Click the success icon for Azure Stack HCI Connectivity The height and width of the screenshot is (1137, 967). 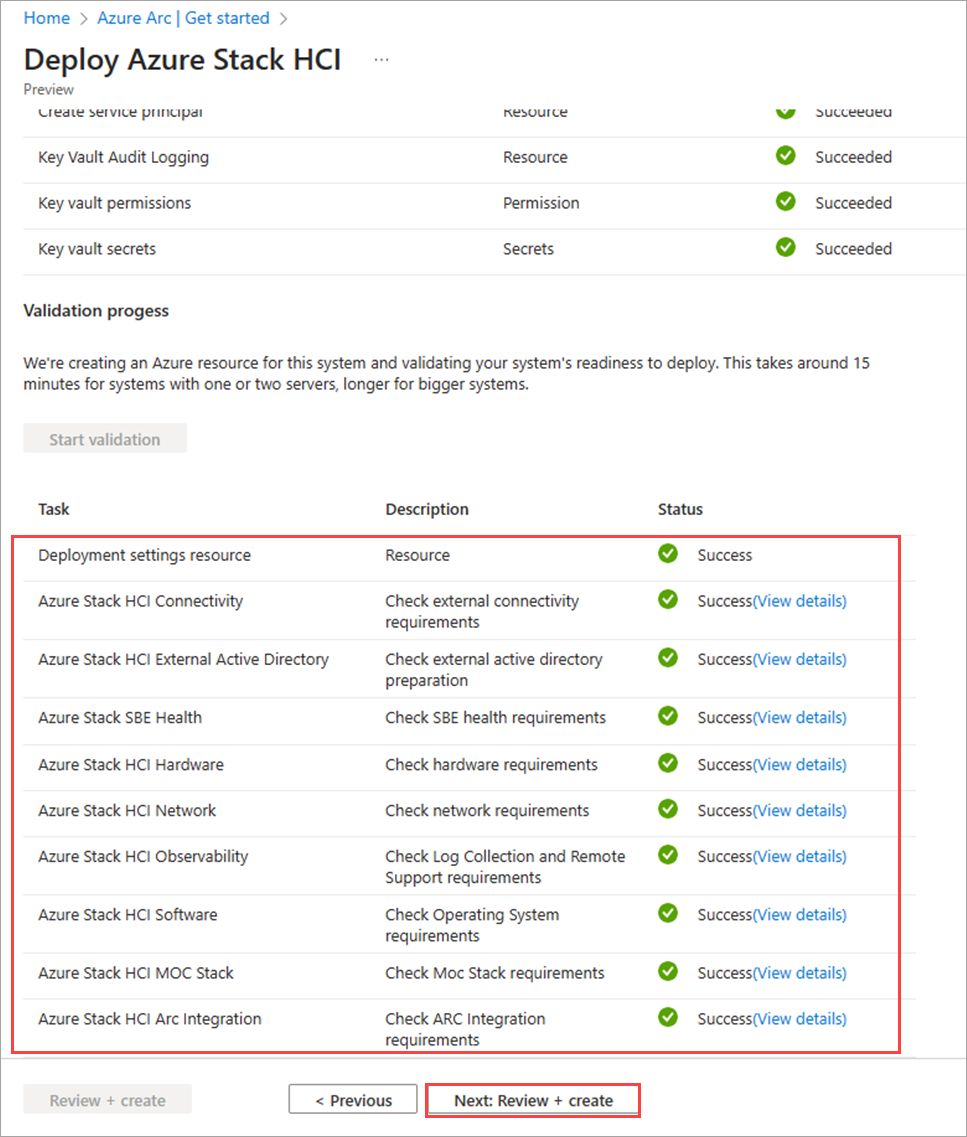(x=668, y=600)
